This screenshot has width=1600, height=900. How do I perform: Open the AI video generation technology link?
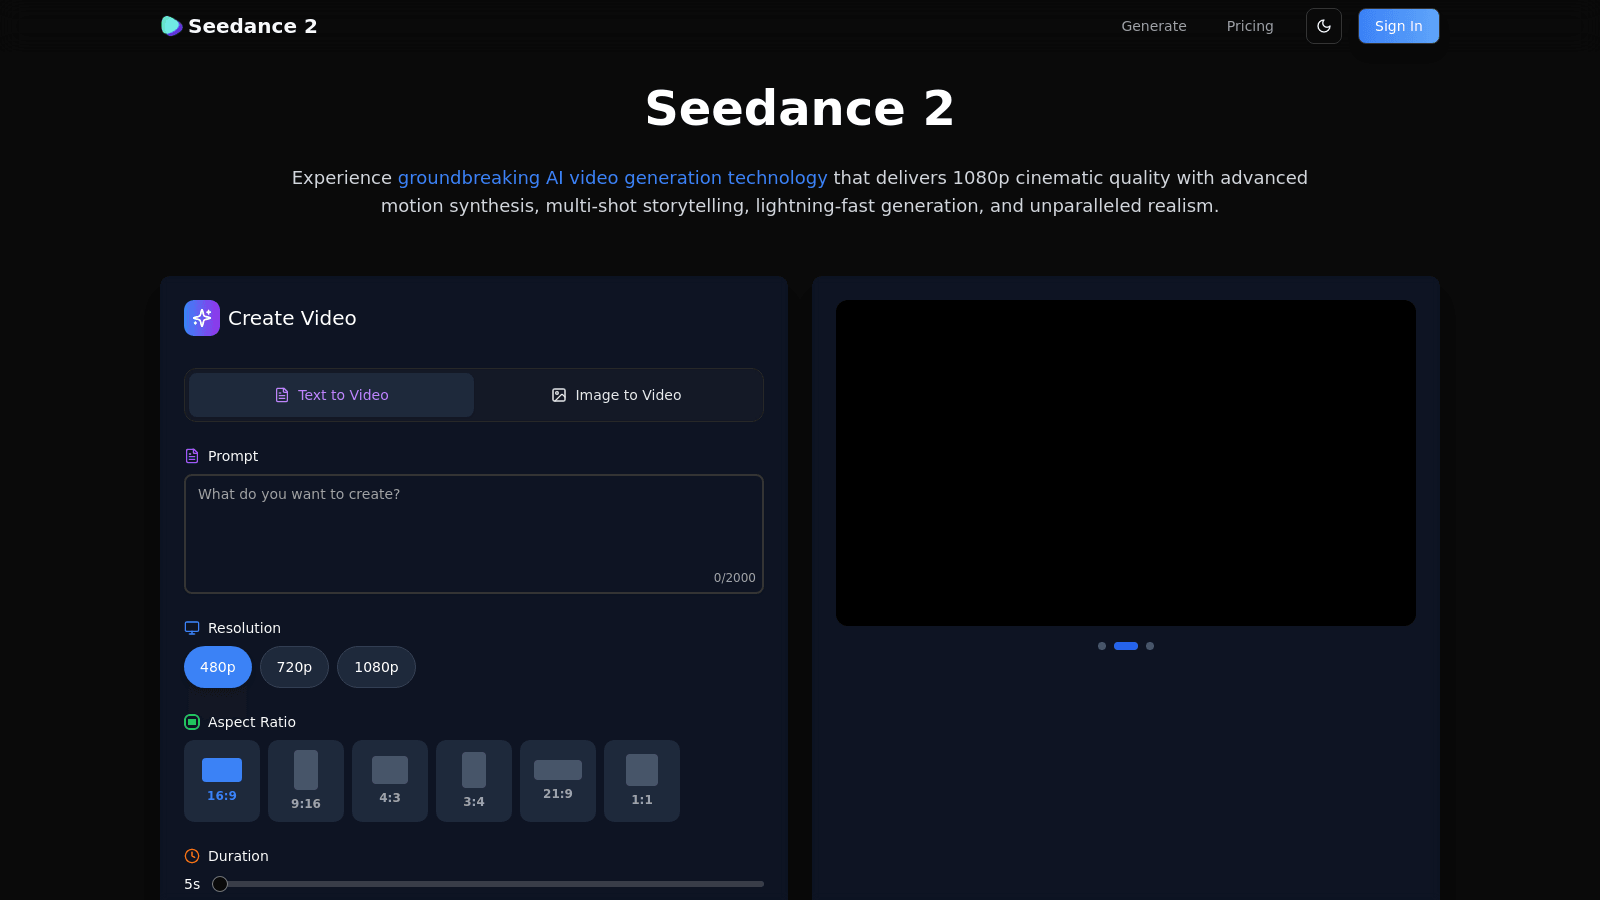[x=613, y=178]
